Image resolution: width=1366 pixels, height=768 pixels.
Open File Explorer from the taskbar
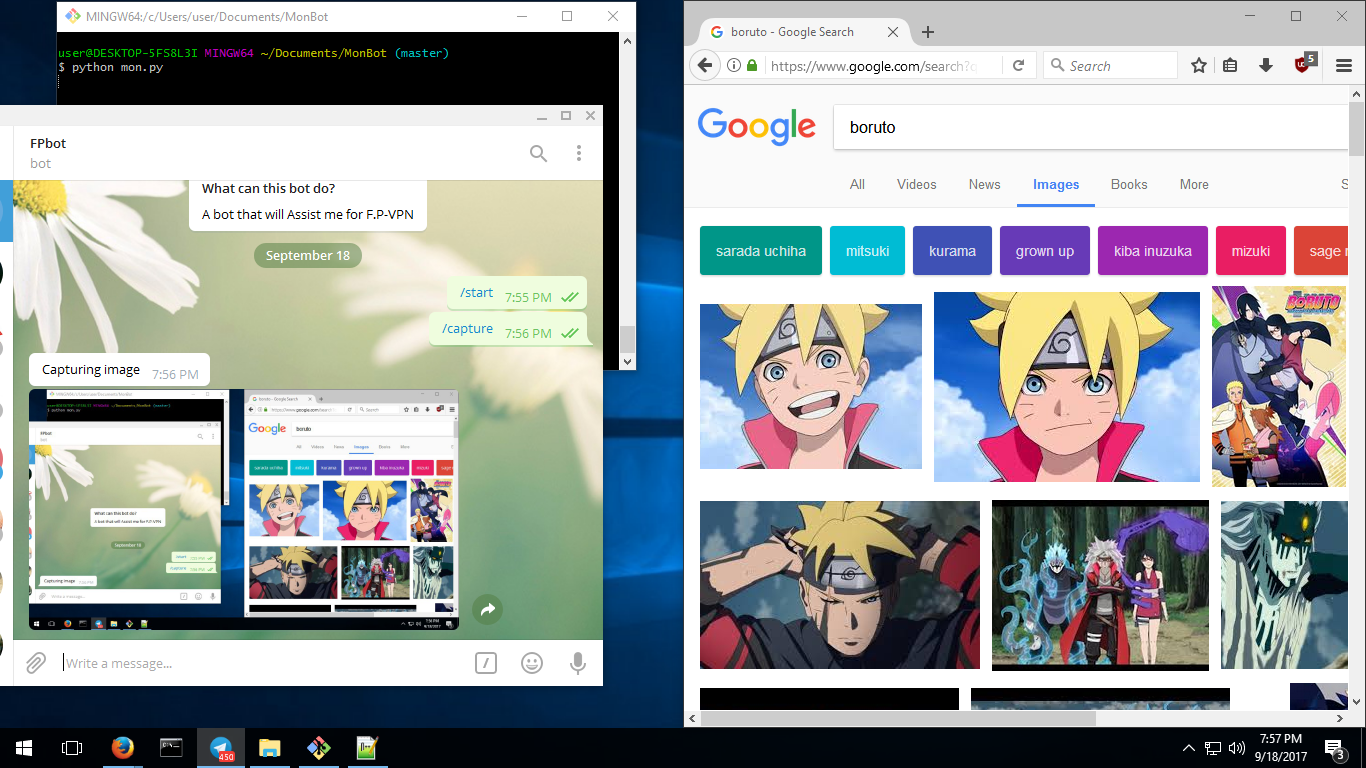pos(270,748)
